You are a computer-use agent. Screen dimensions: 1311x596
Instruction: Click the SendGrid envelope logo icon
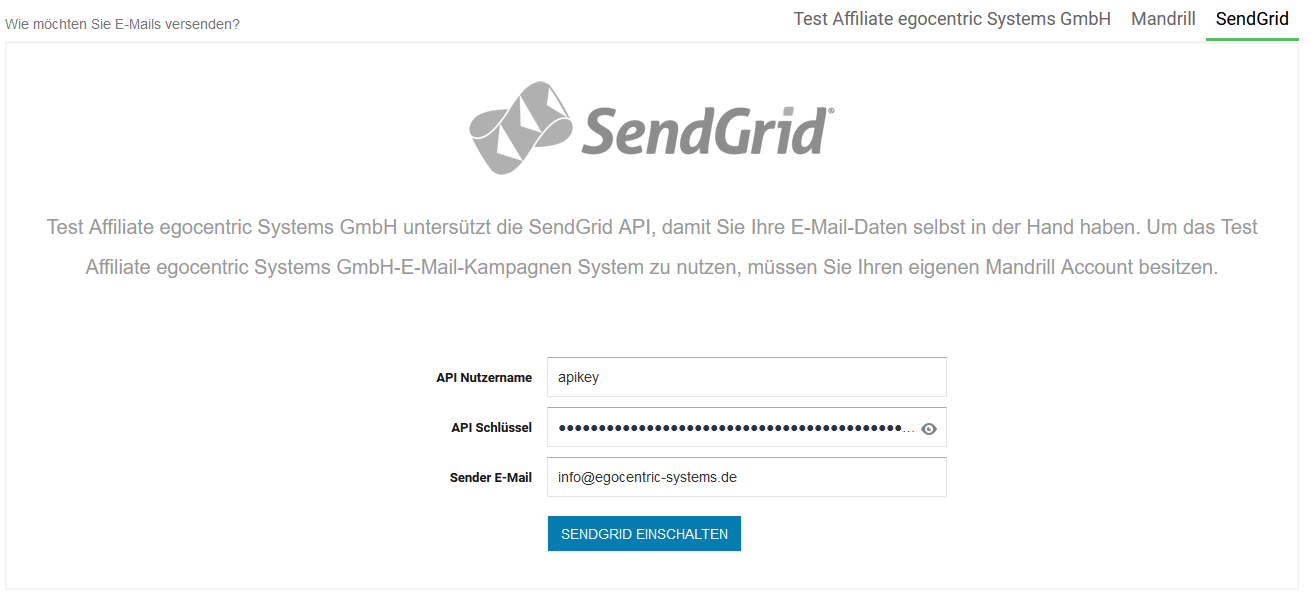(521, 127)
